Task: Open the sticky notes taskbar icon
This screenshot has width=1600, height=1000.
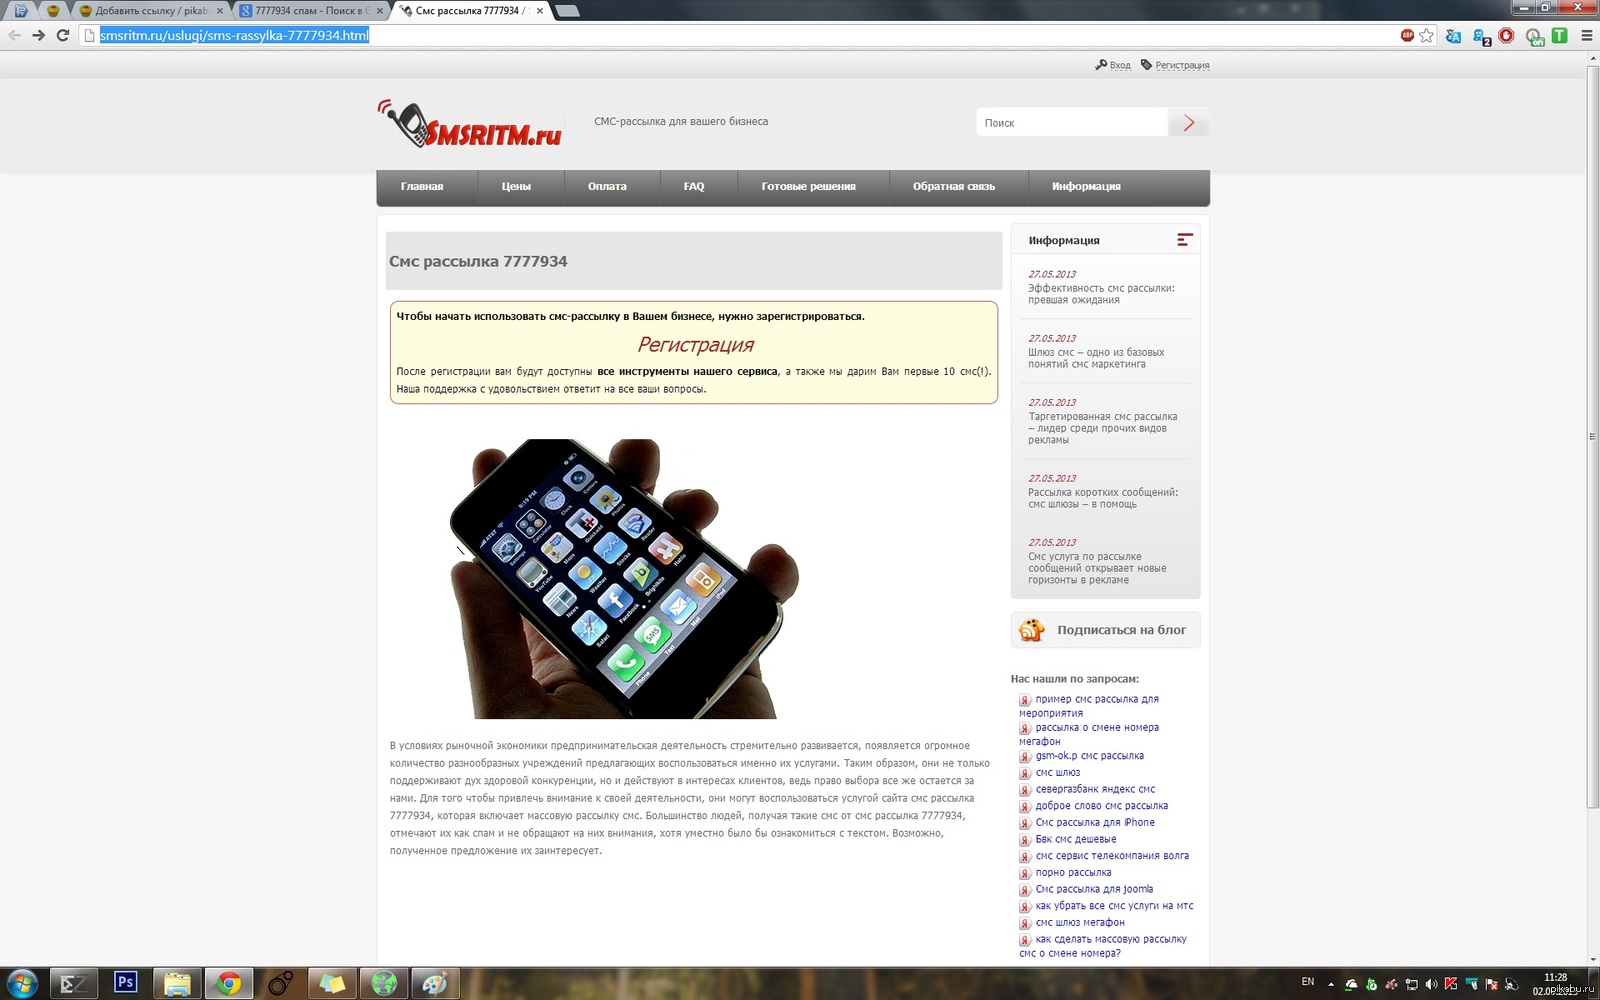Action: coord(332,984)
